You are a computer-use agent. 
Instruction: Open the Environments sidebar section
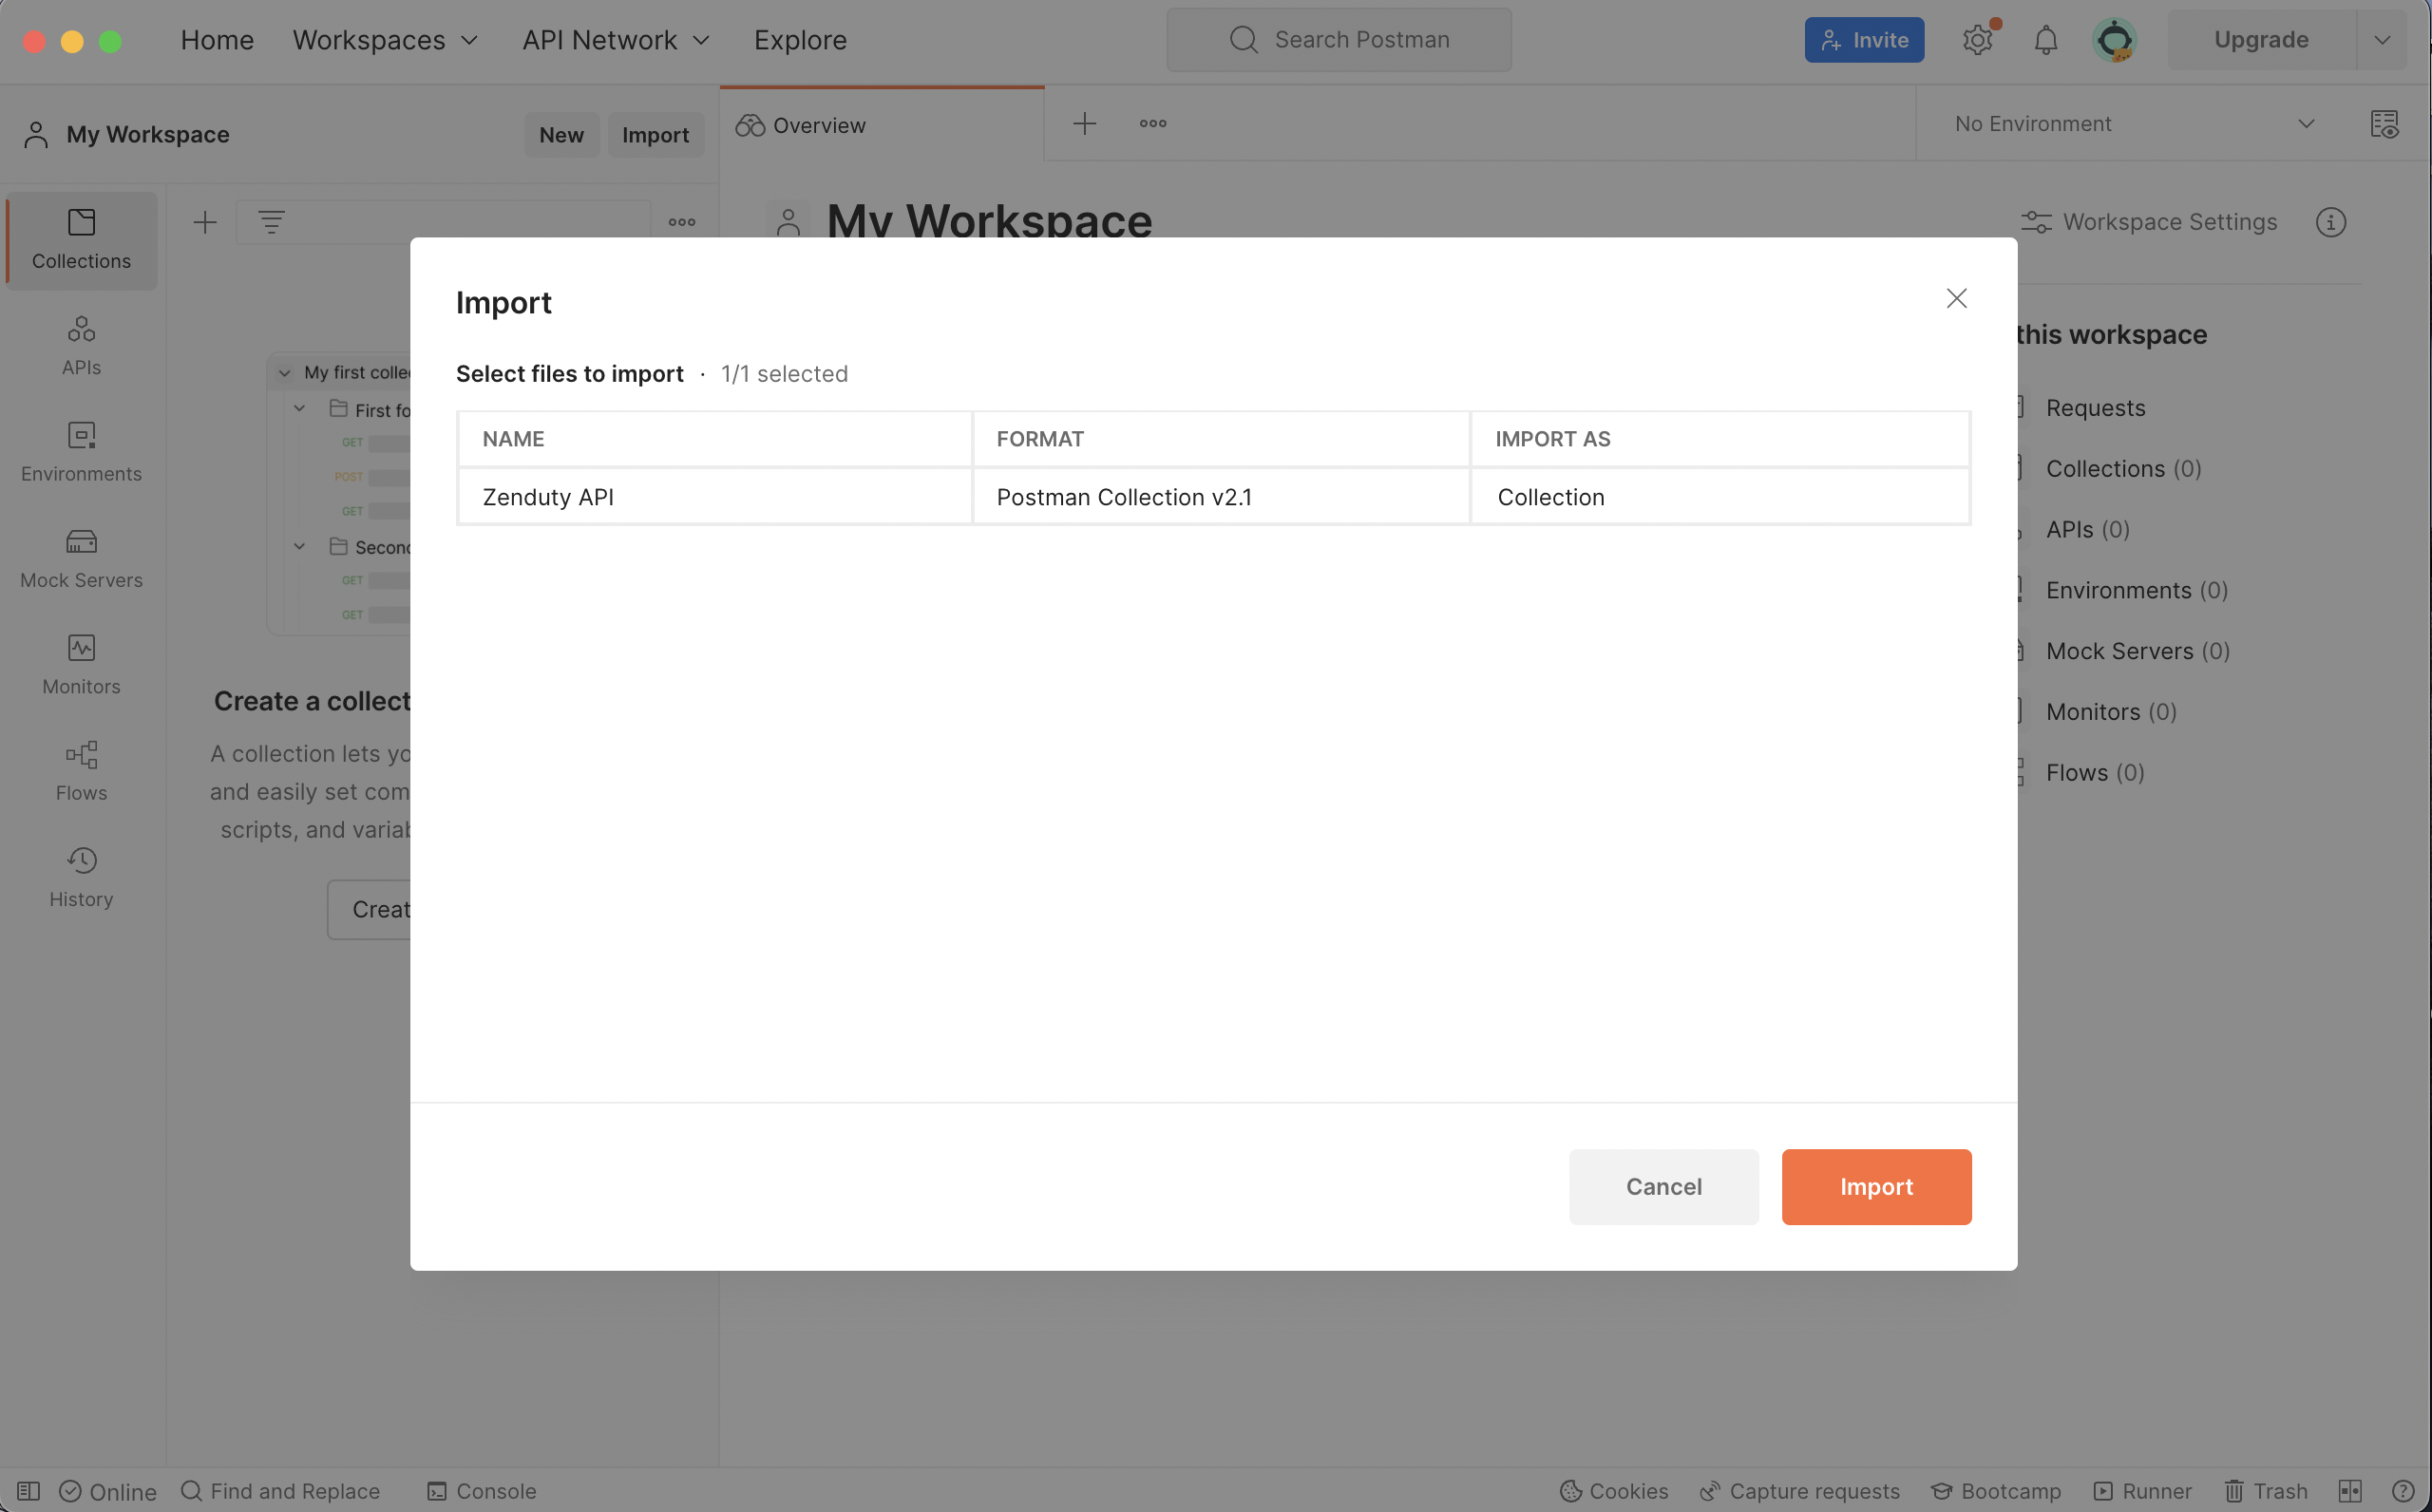81,452
